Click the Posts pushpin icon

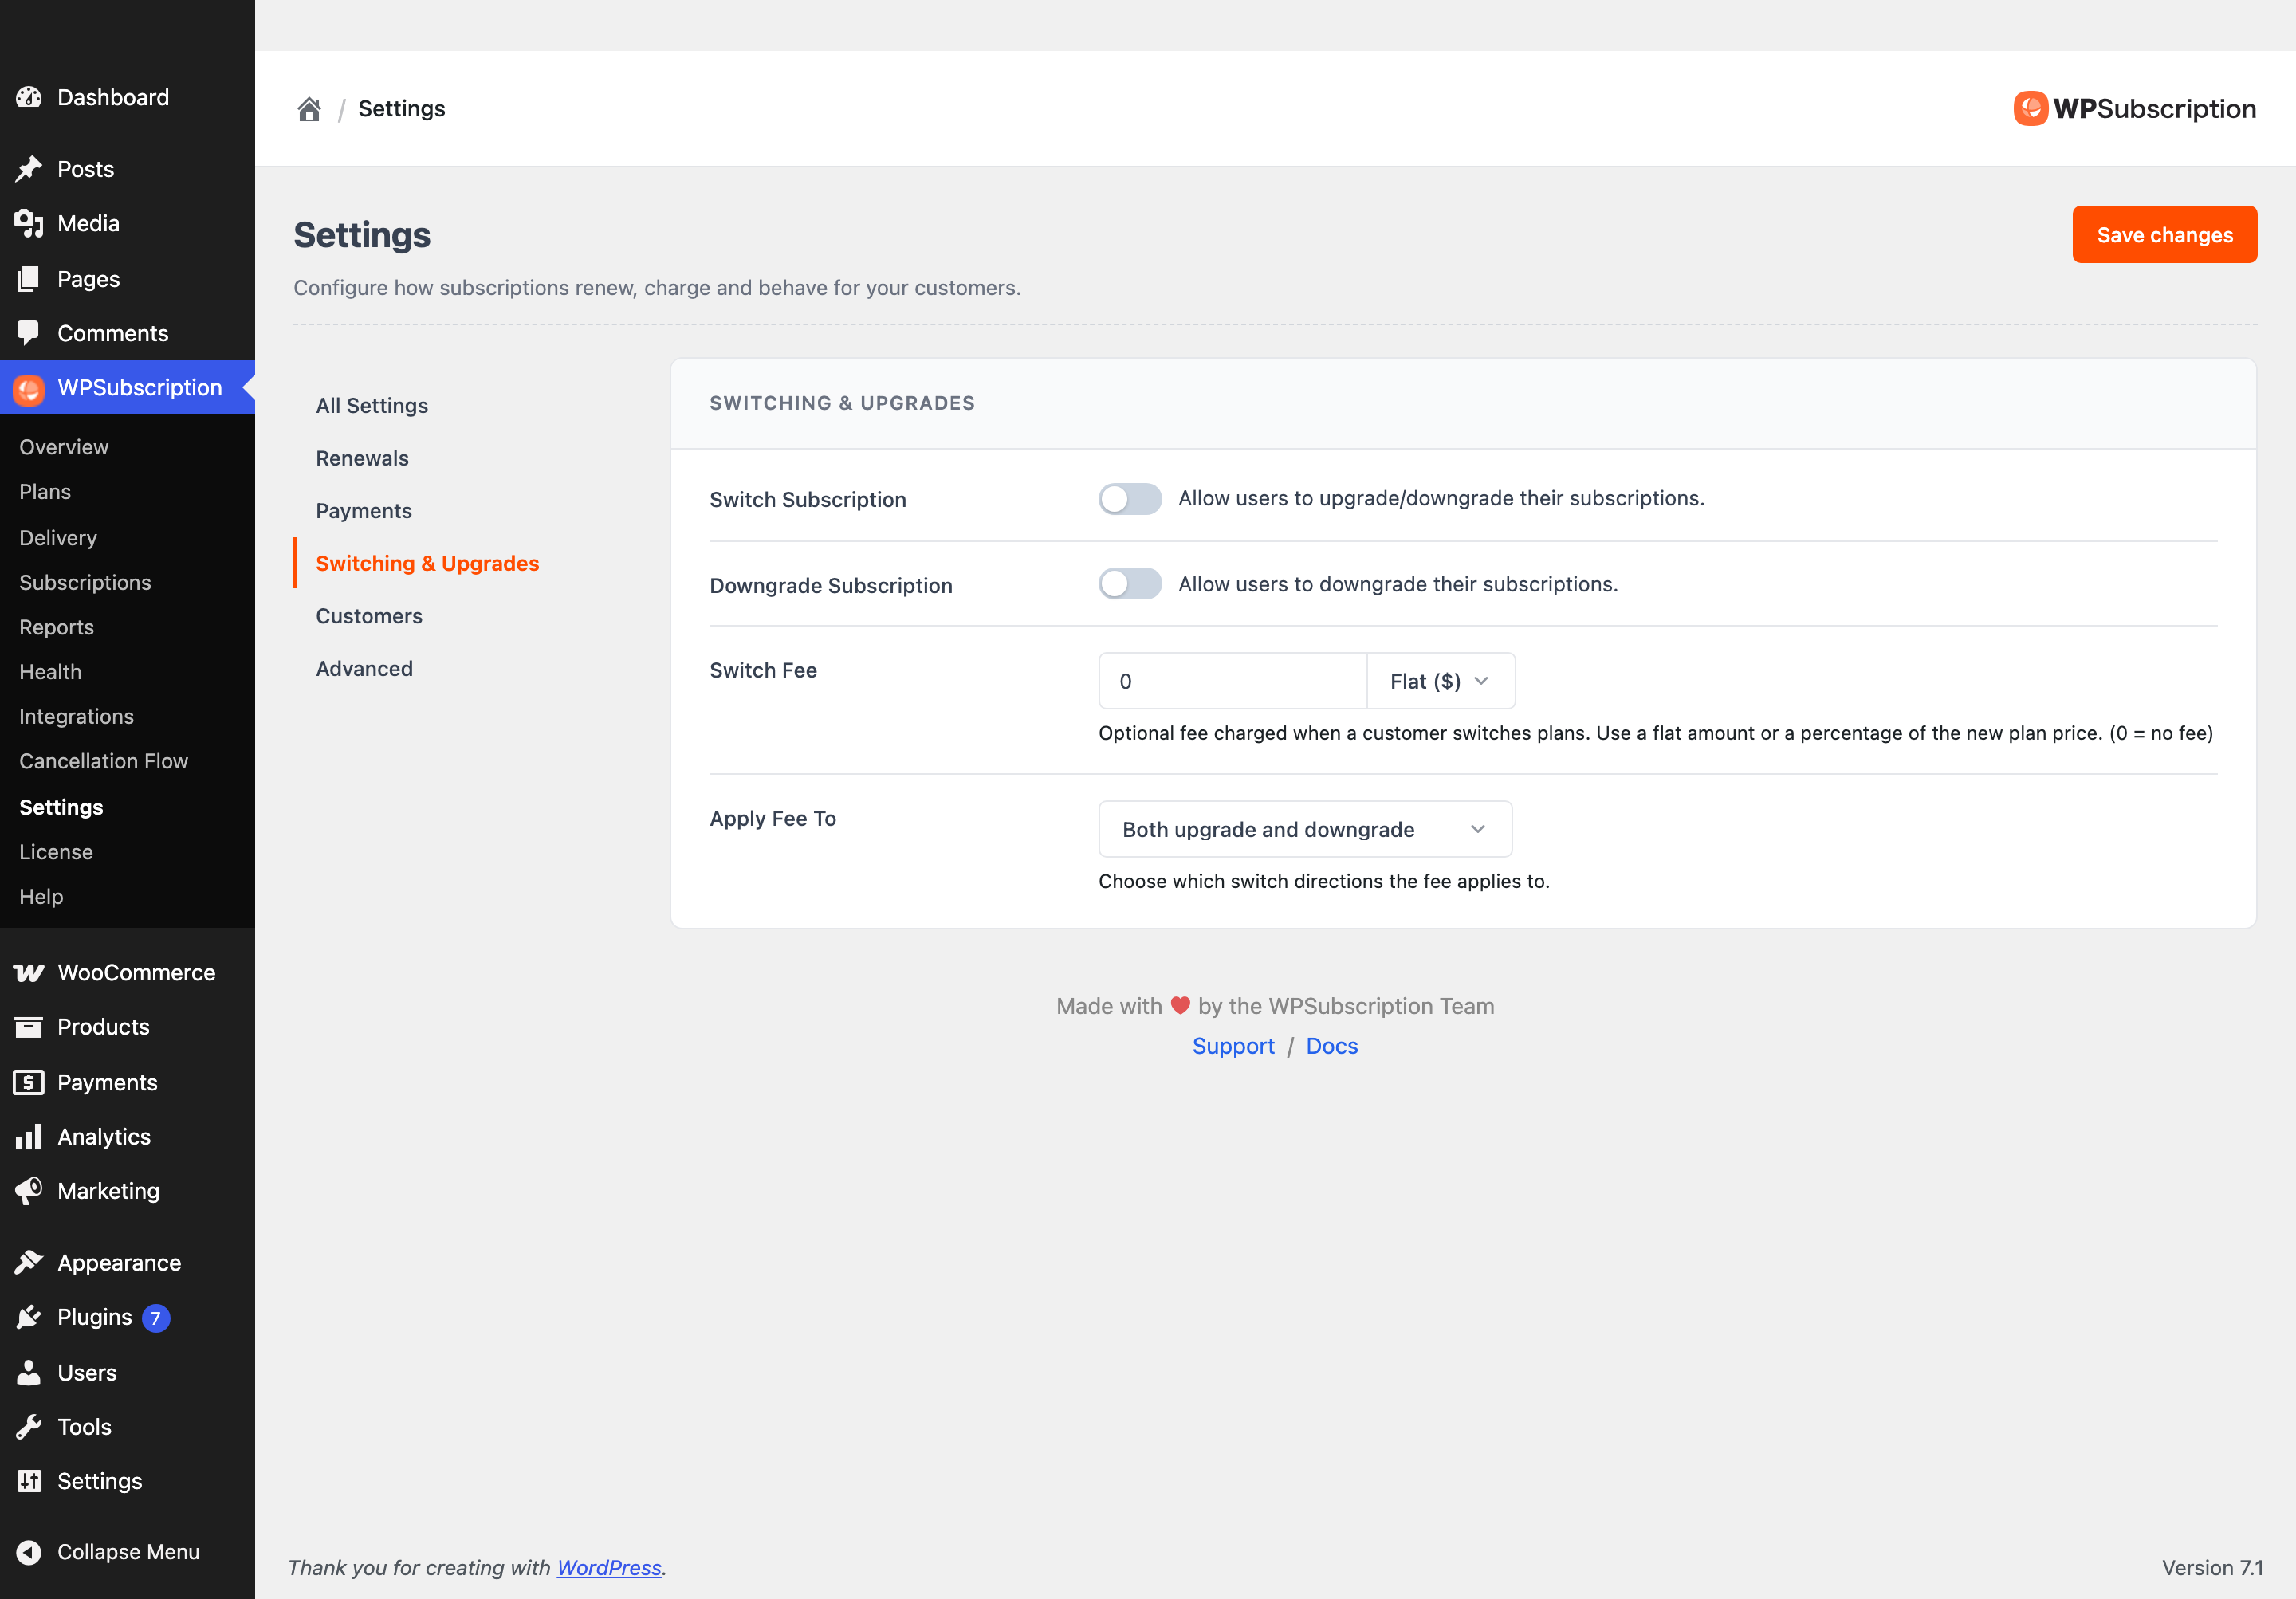(29, 169)
